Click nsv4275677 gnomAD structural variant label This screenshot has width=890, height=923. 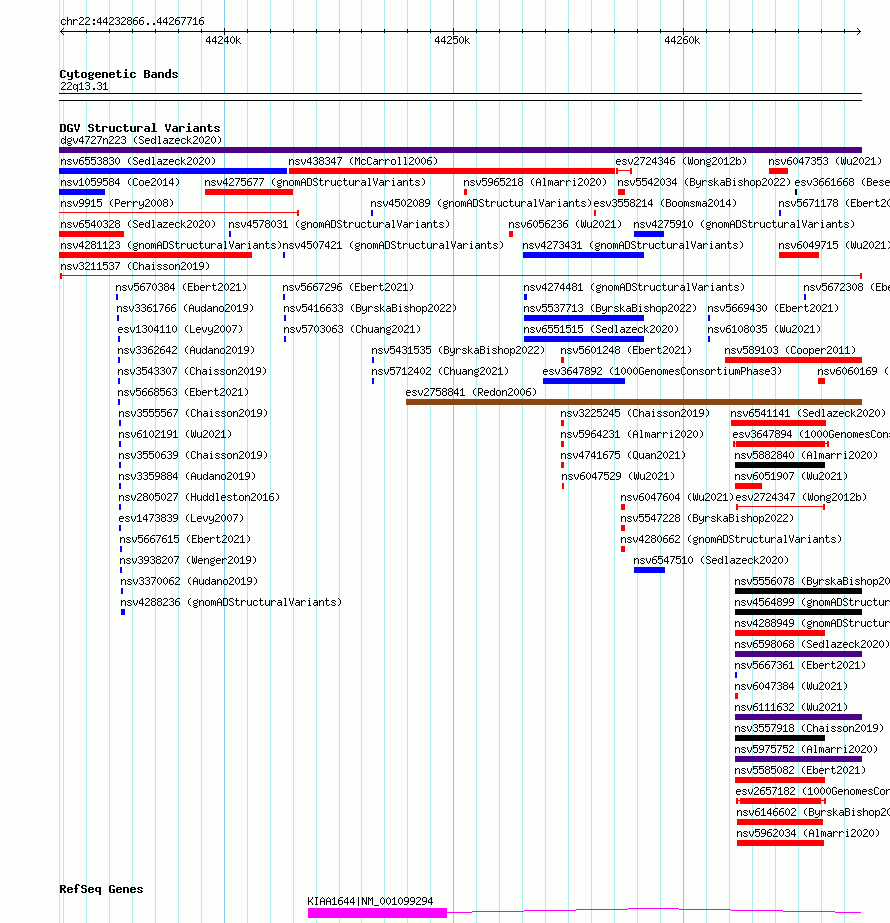click(x=315, y=182)
